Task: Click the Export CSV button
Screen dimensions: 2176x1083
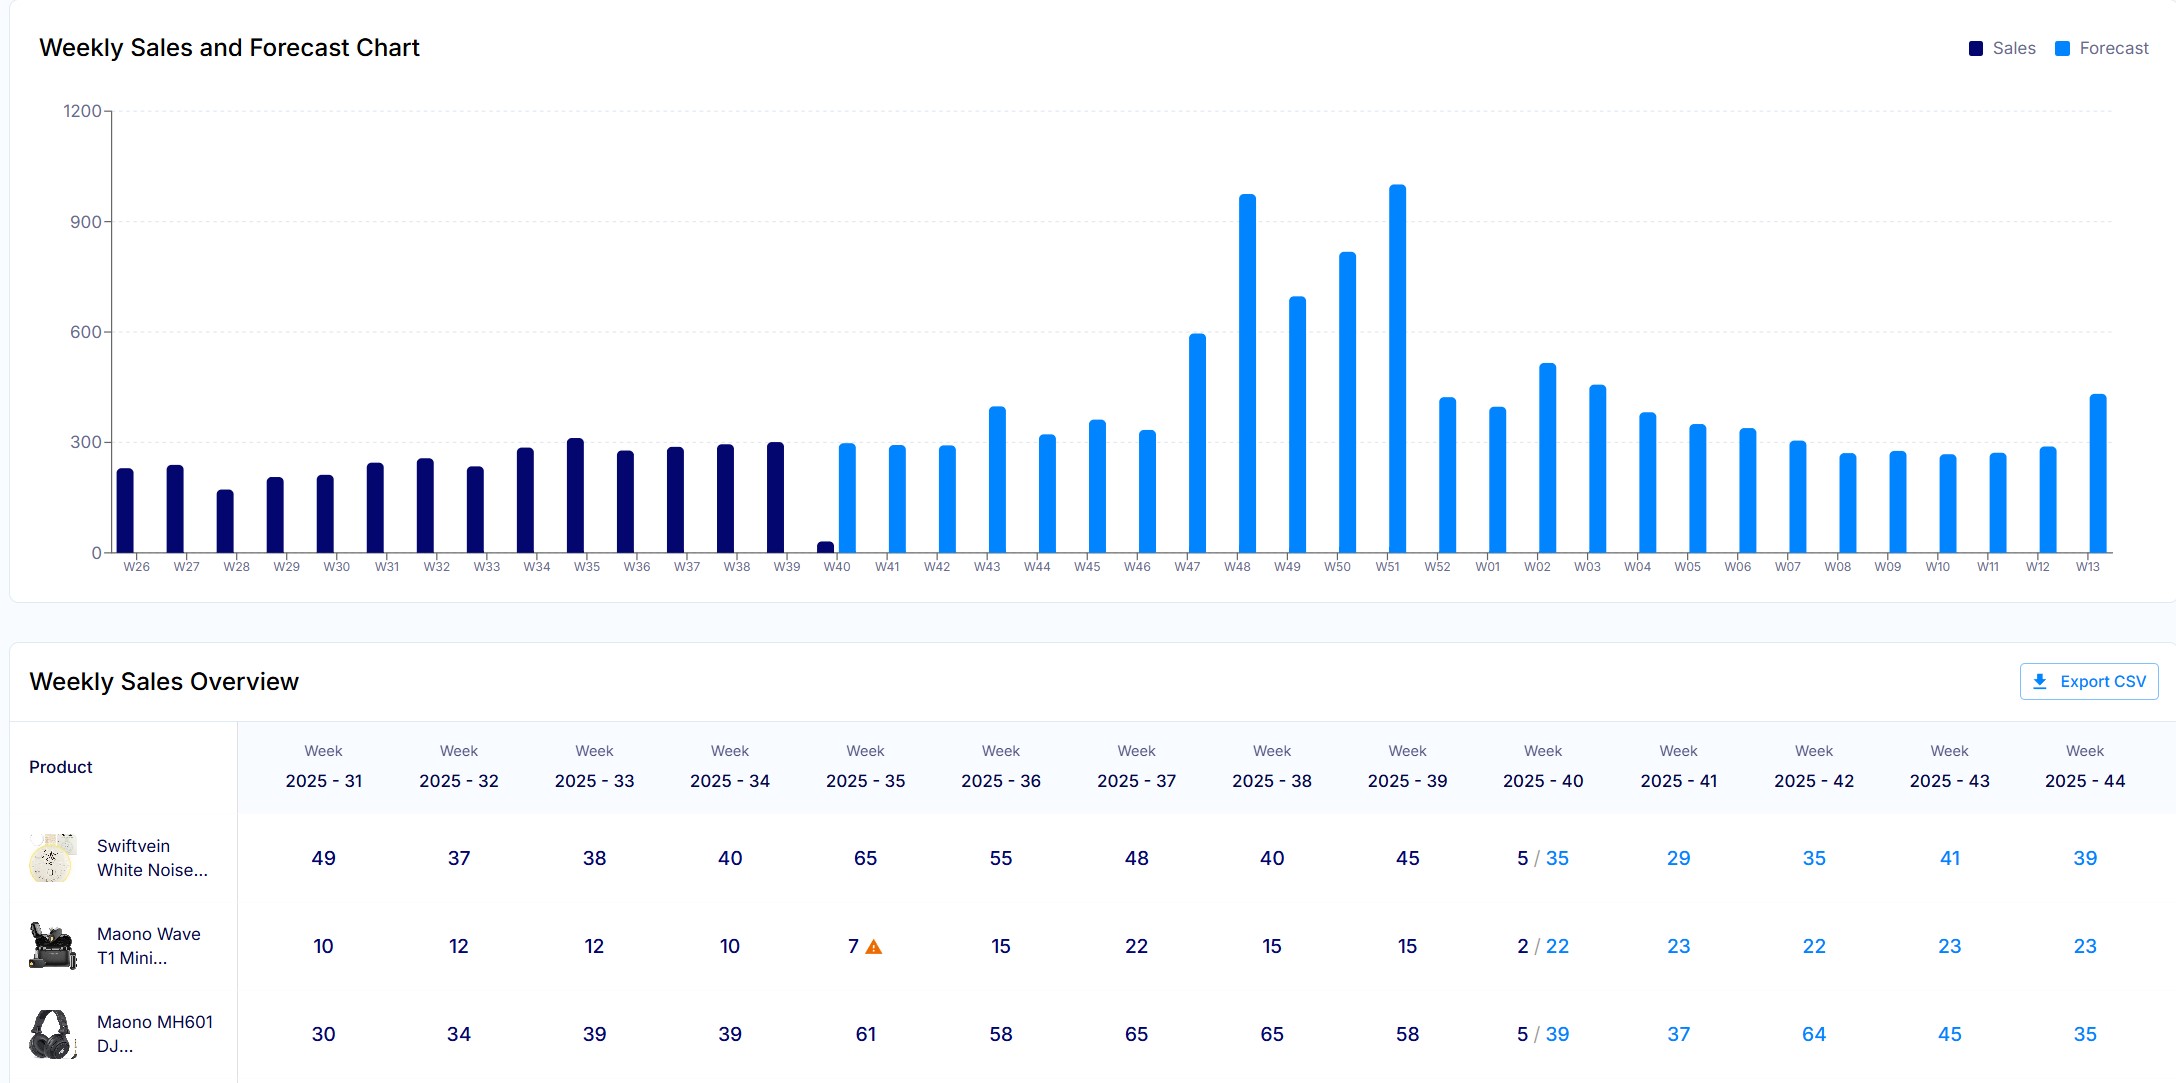Action: [x=2089, y=681]
